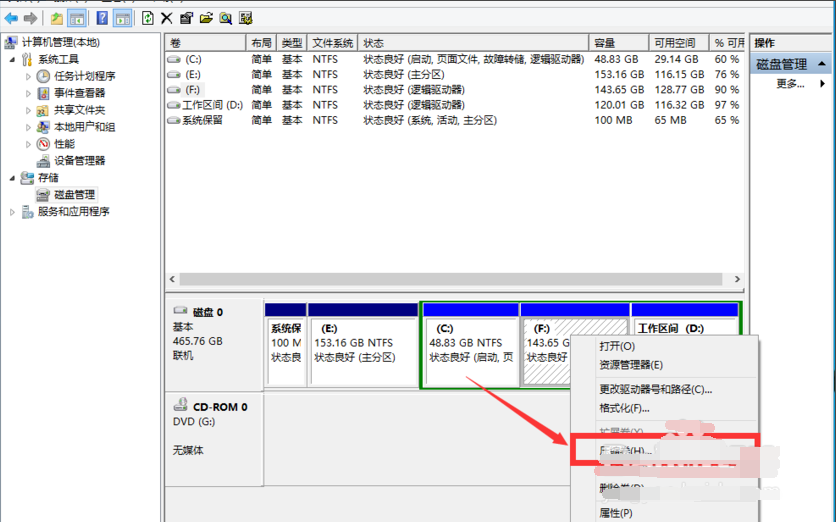The image size is (836, 522).
Task: Select the 系统保留 volume row
Action: [454, 121]
